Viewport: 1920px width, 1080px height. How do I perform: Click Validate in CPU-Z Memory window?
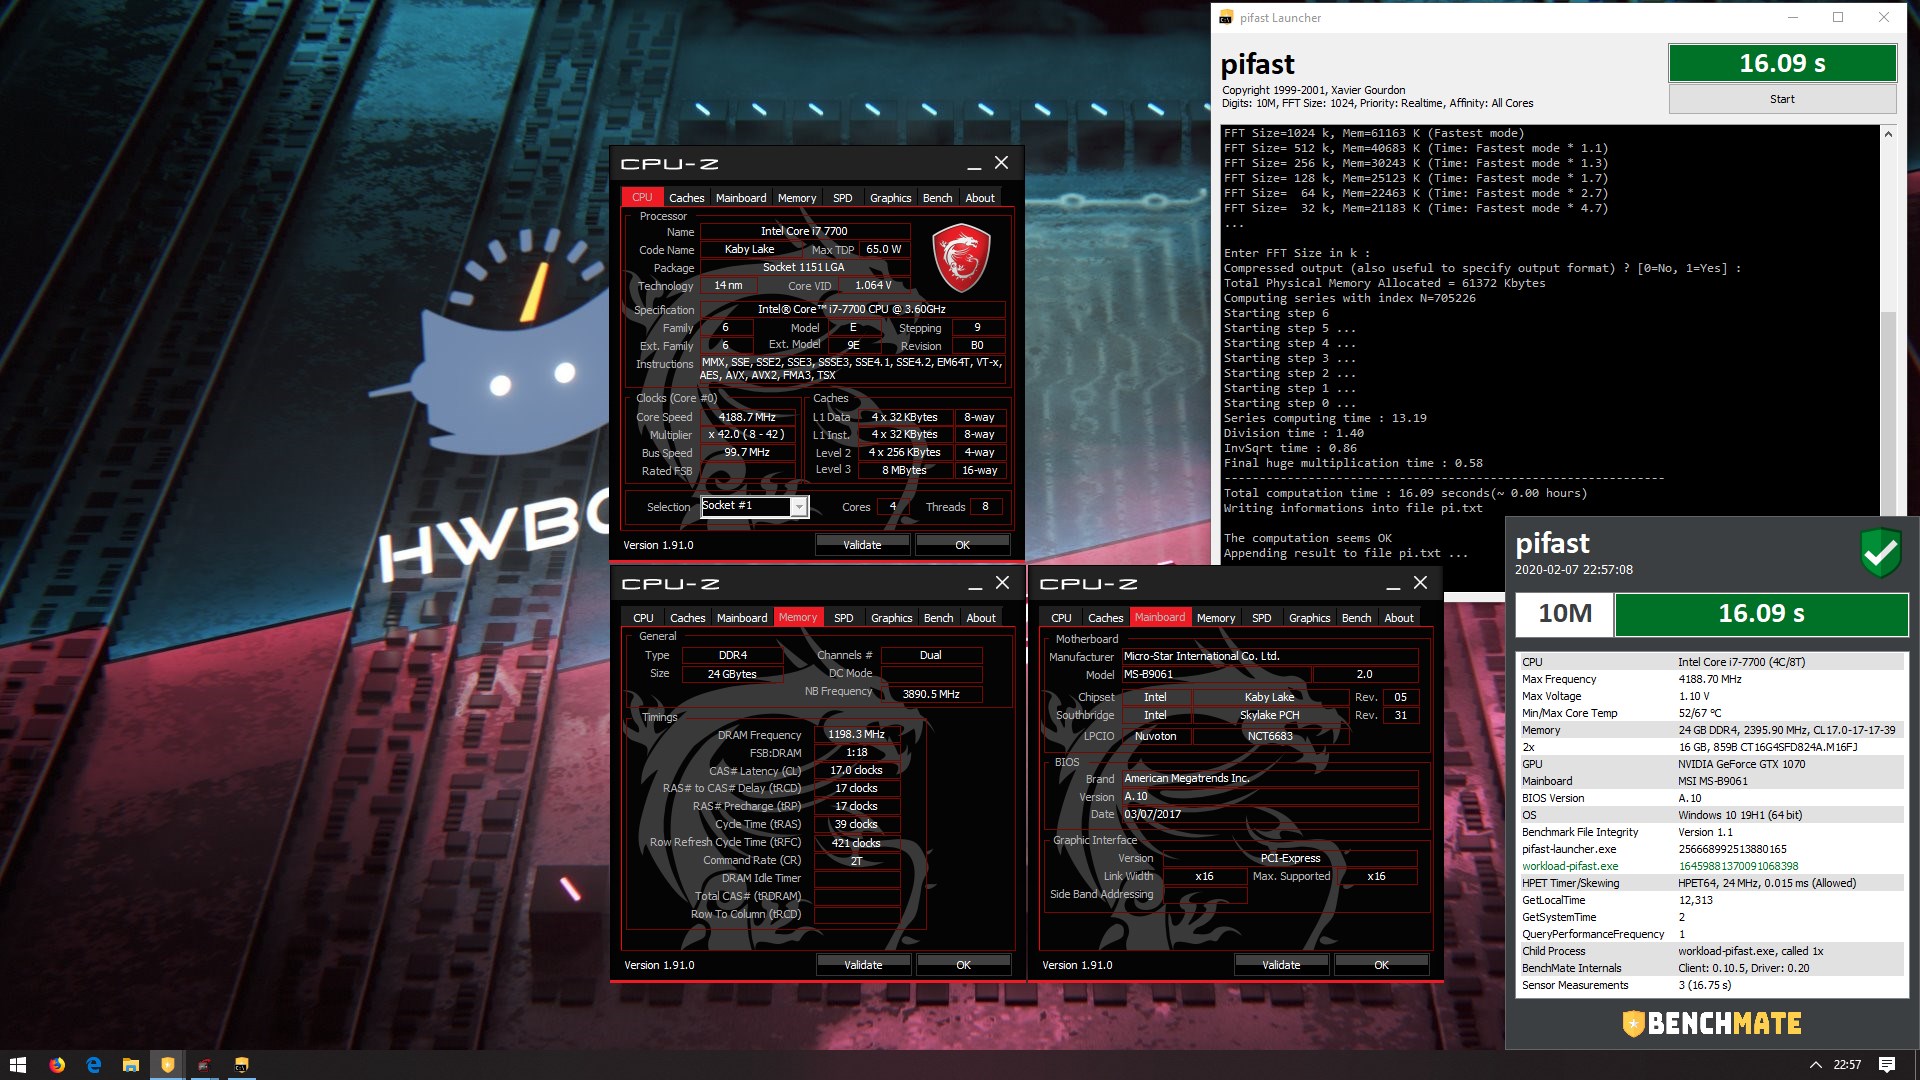[x=863, y=965]
